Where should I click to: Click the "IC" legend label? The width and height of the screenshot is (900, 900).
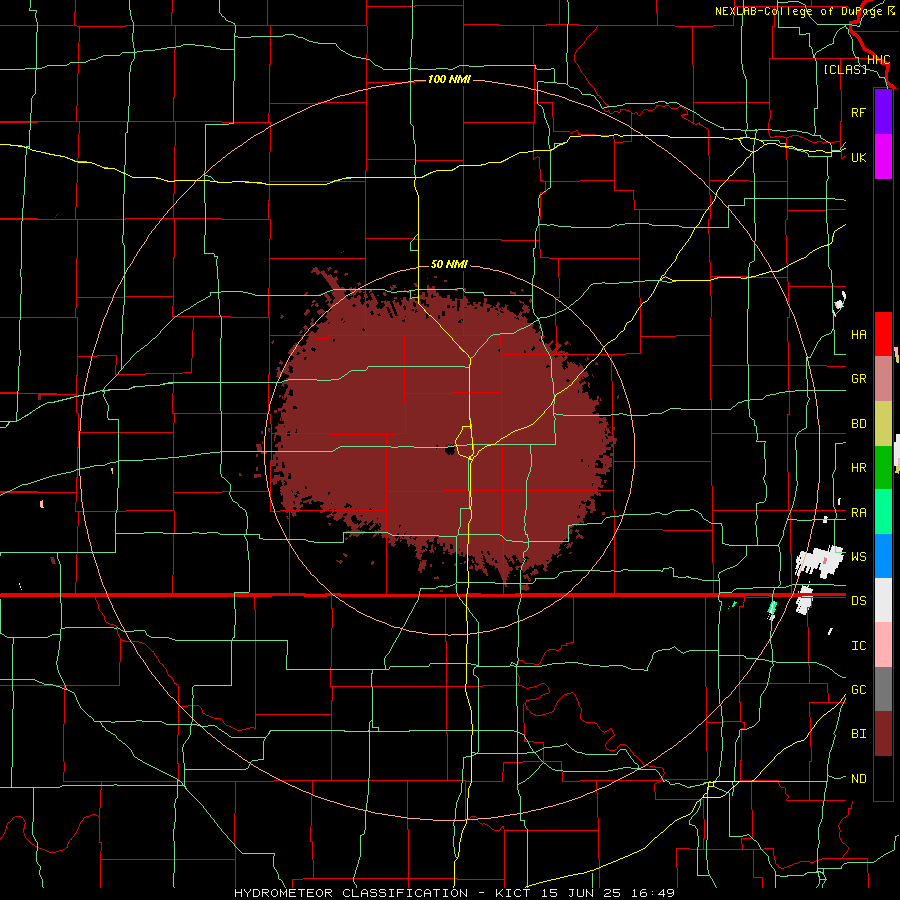click(858, 646)
